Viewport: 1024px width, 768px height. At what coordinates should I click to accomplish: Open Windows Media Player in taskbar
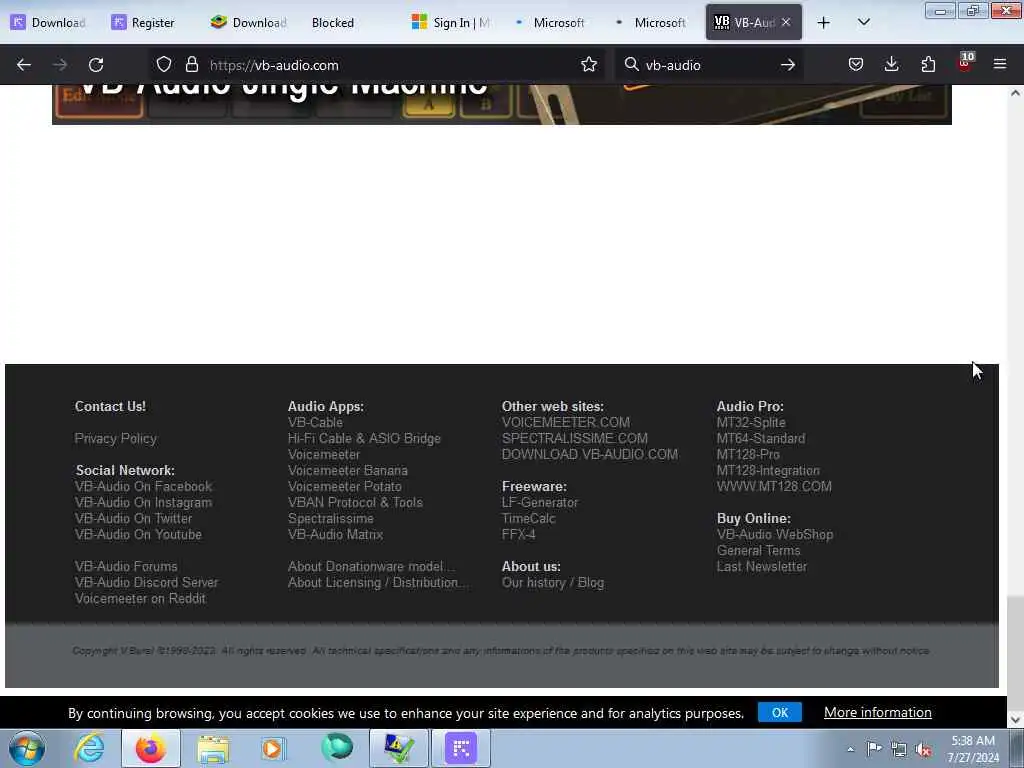tap(273, 748)
